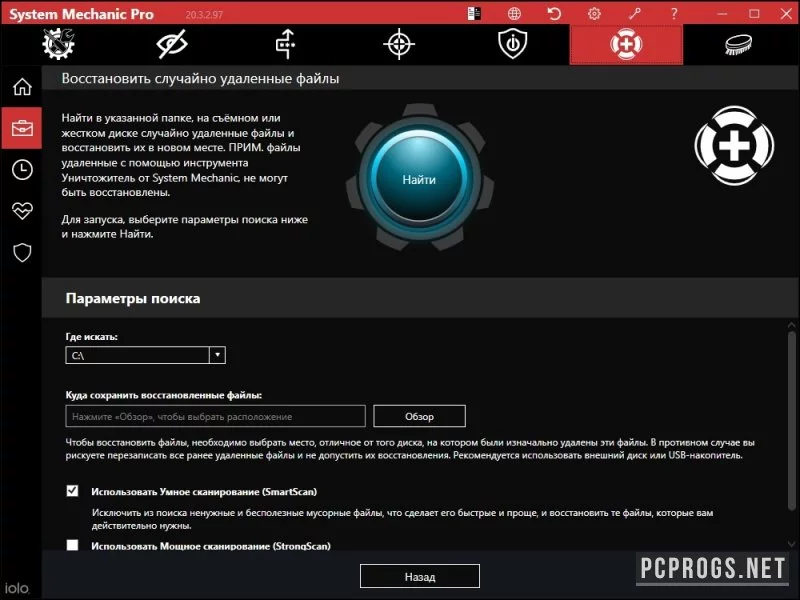Open help question mark icon
Image resolution: width=800 pixels, height=600 pixels.
pos(674,13)
